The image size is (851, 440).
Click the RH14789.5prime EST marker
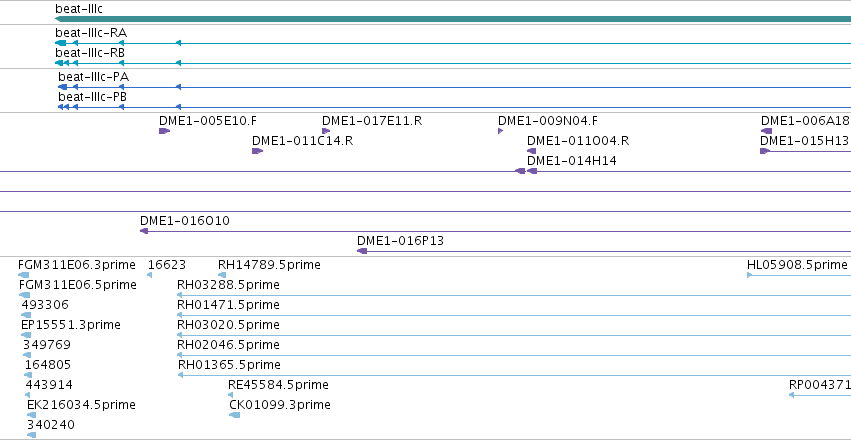click(x=221, y=275)
